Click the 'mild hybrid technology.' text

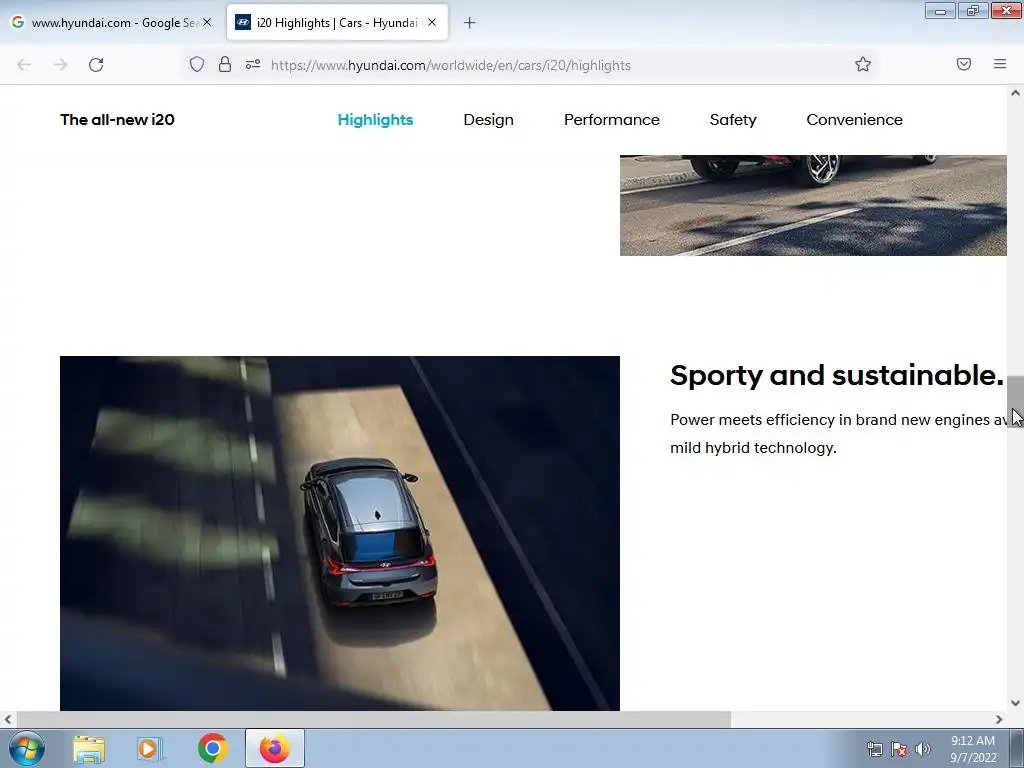[x=753, y=448]
